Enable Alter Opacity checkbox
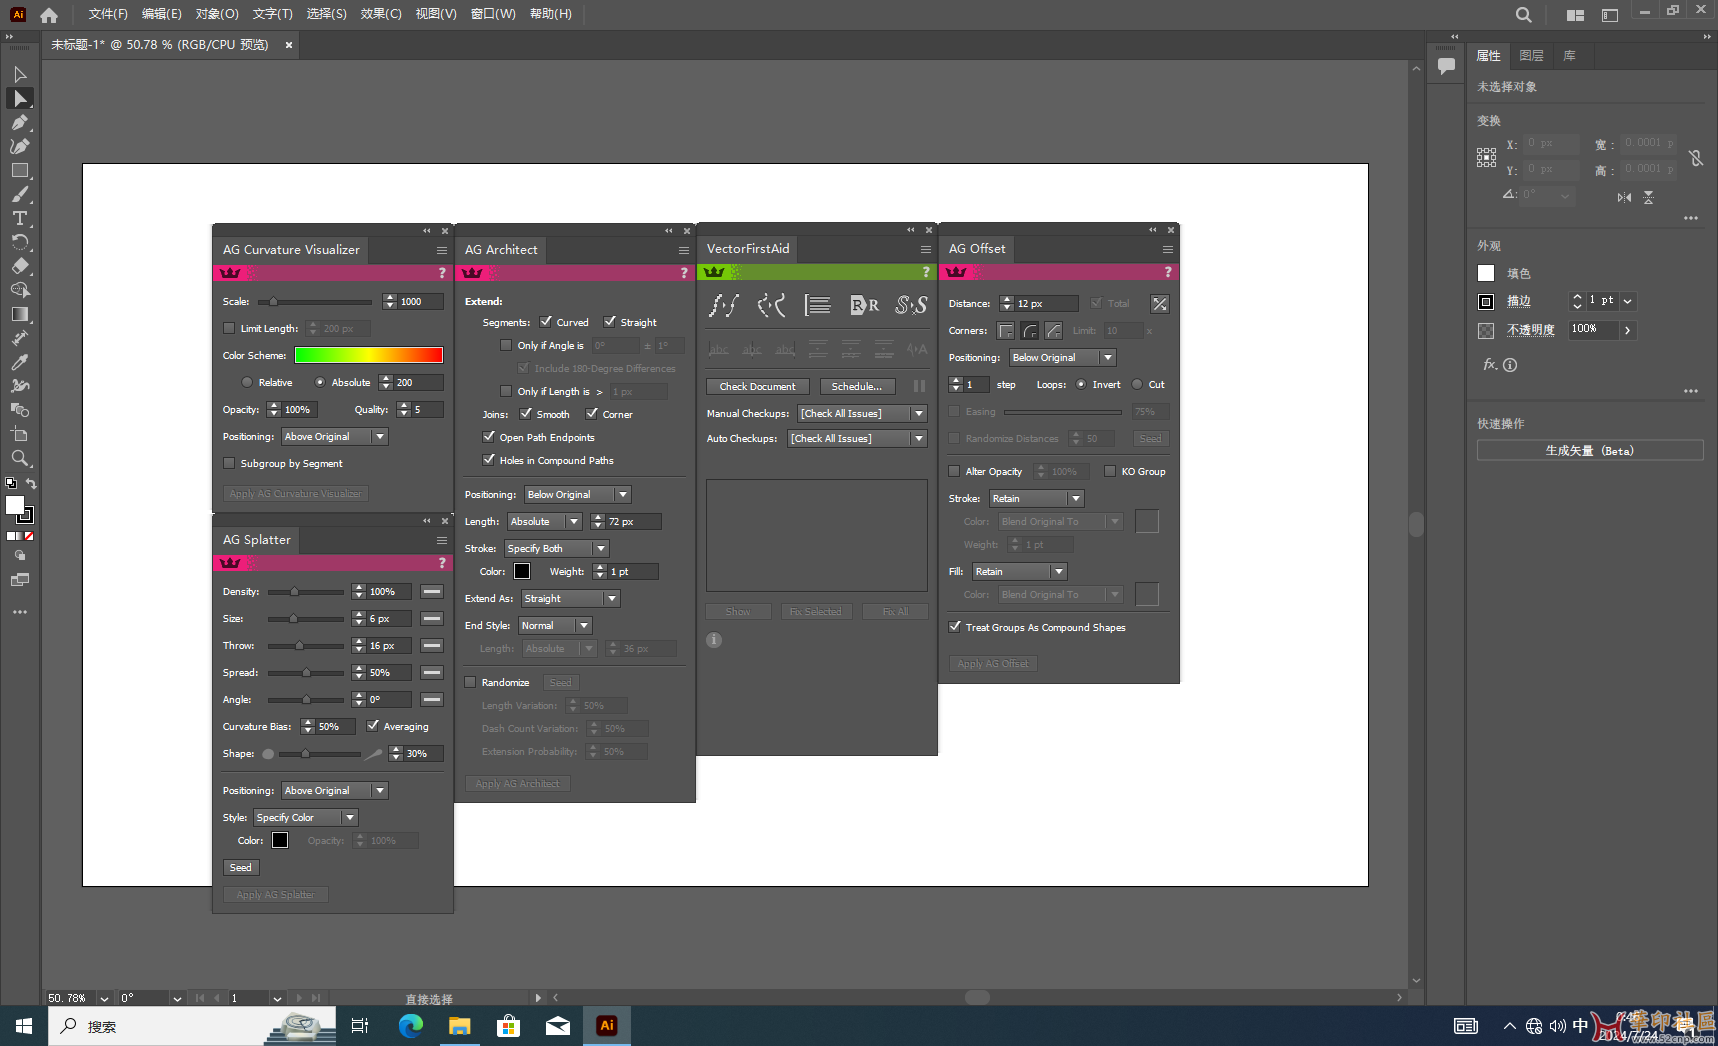This screenshot has width=1718, height=1046. [x=954, y=471]
